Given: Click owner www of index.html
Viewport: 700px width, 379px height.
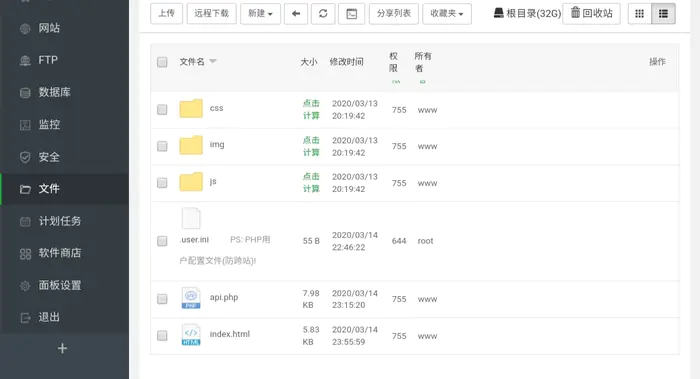Looking at the screenshot, I should click(427, 336).
